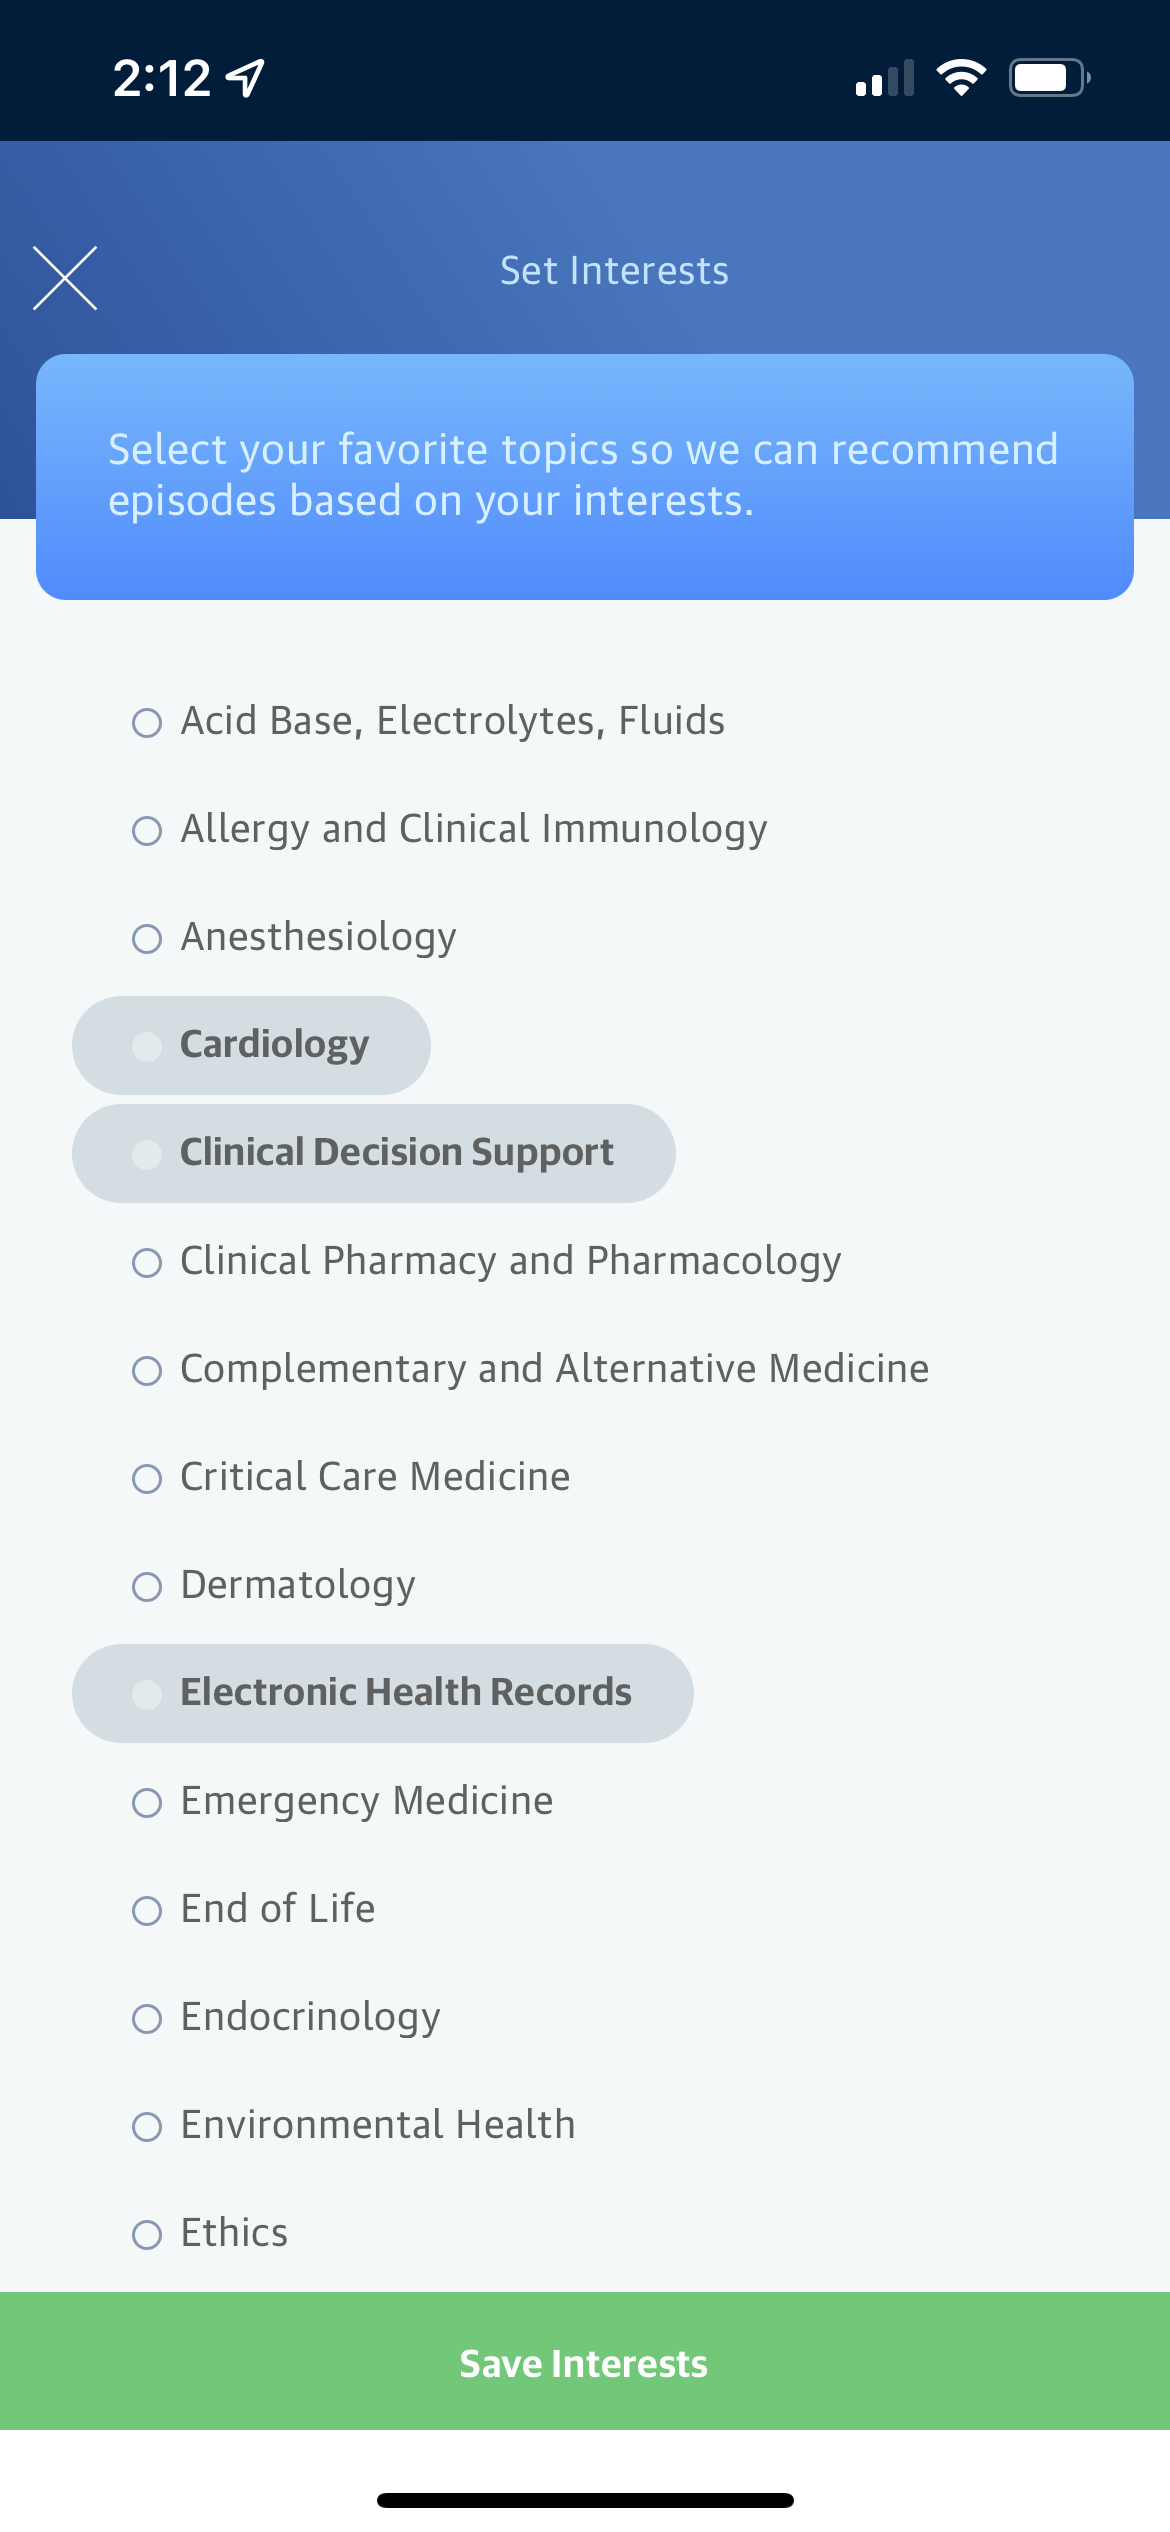Deselect the Cardiology interest

(252, 1045)
